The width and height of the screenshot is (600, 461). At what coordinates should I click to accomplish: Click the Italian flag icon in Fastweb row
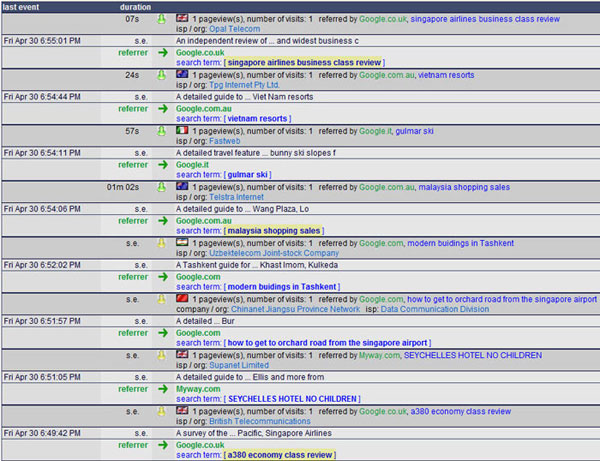182,130
